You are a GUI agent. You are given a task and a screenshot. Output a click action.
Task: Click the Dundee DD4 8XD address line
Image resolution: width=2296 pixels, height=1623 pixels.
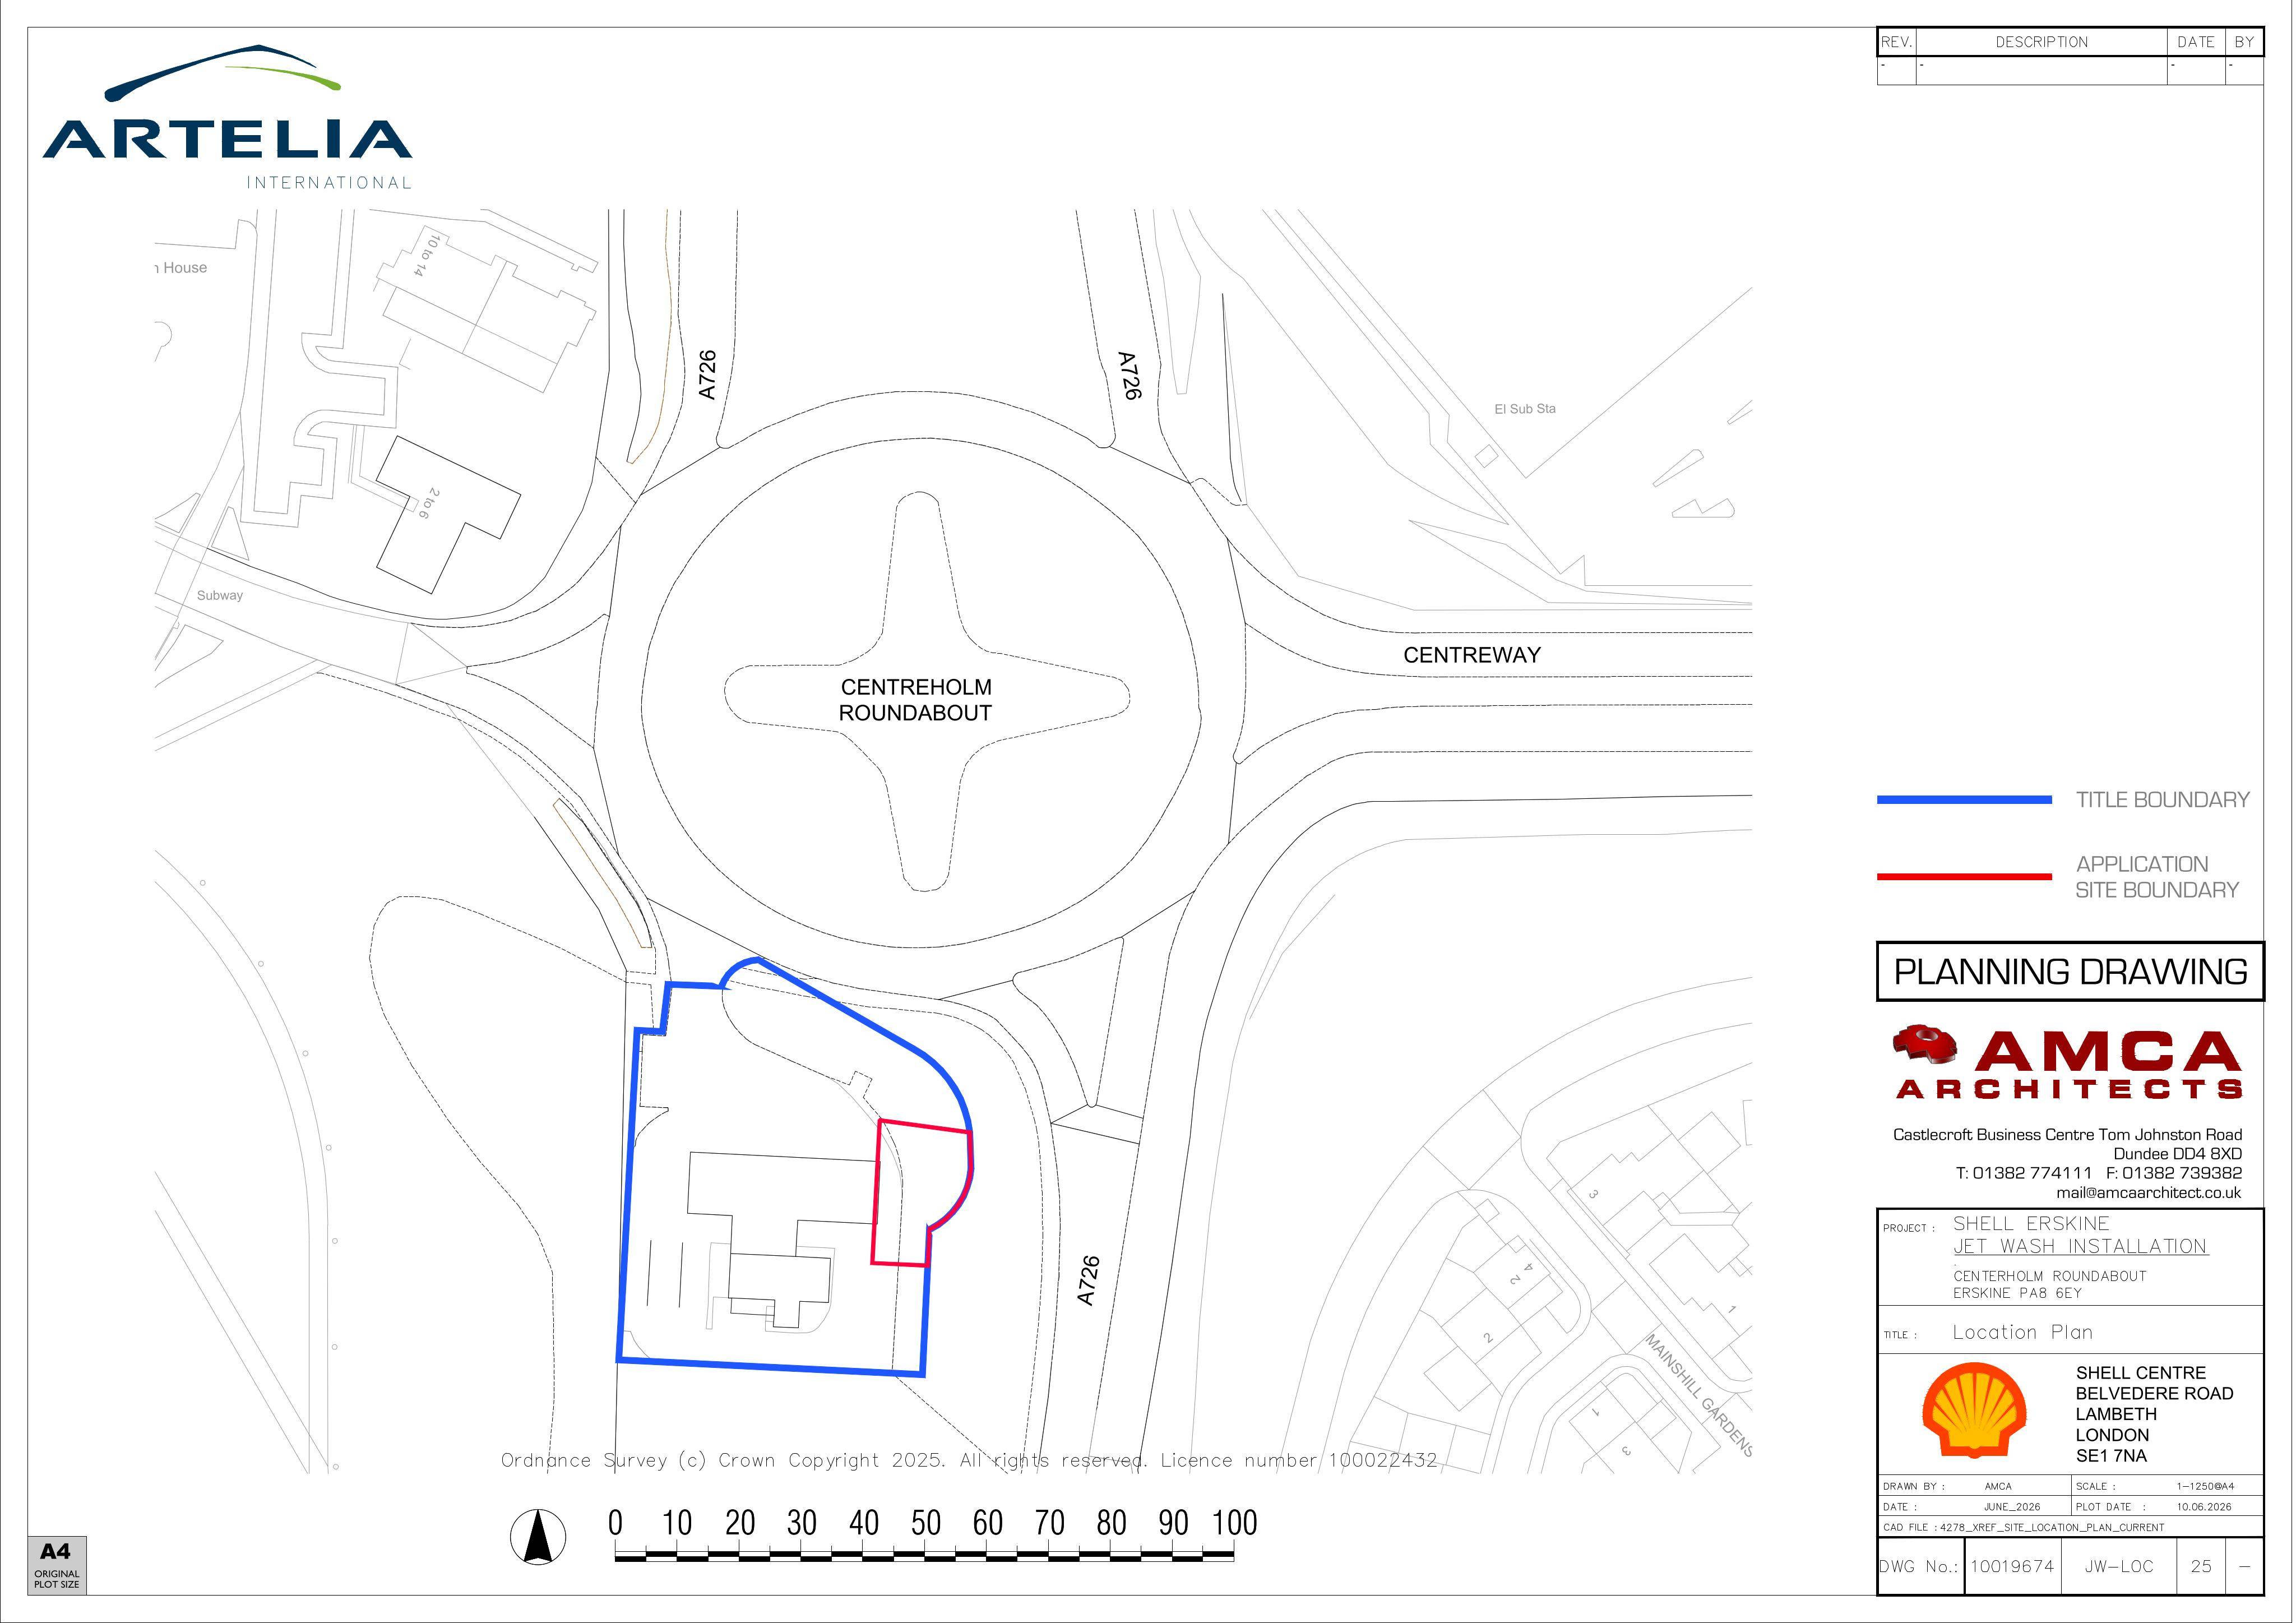2177,1154
